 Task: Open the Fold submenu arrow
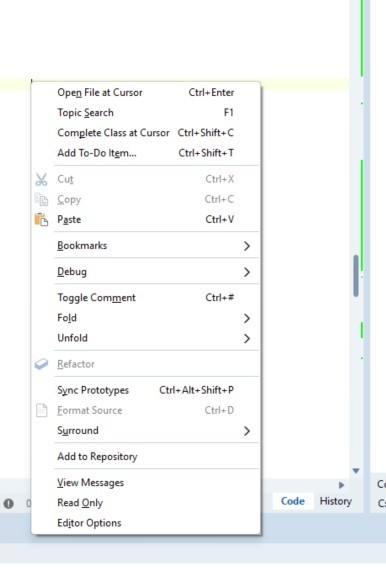click(247, 318)
